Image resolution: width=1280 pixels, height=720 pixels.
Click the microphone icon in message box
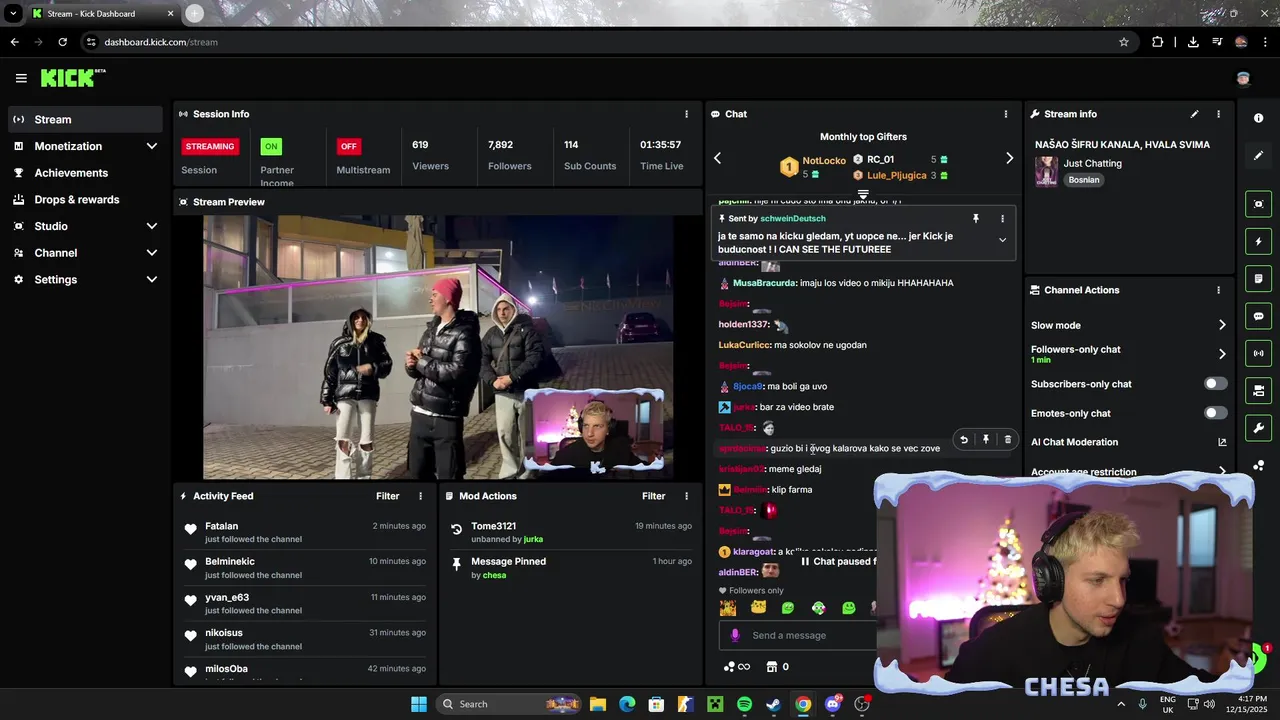point(735,635)
